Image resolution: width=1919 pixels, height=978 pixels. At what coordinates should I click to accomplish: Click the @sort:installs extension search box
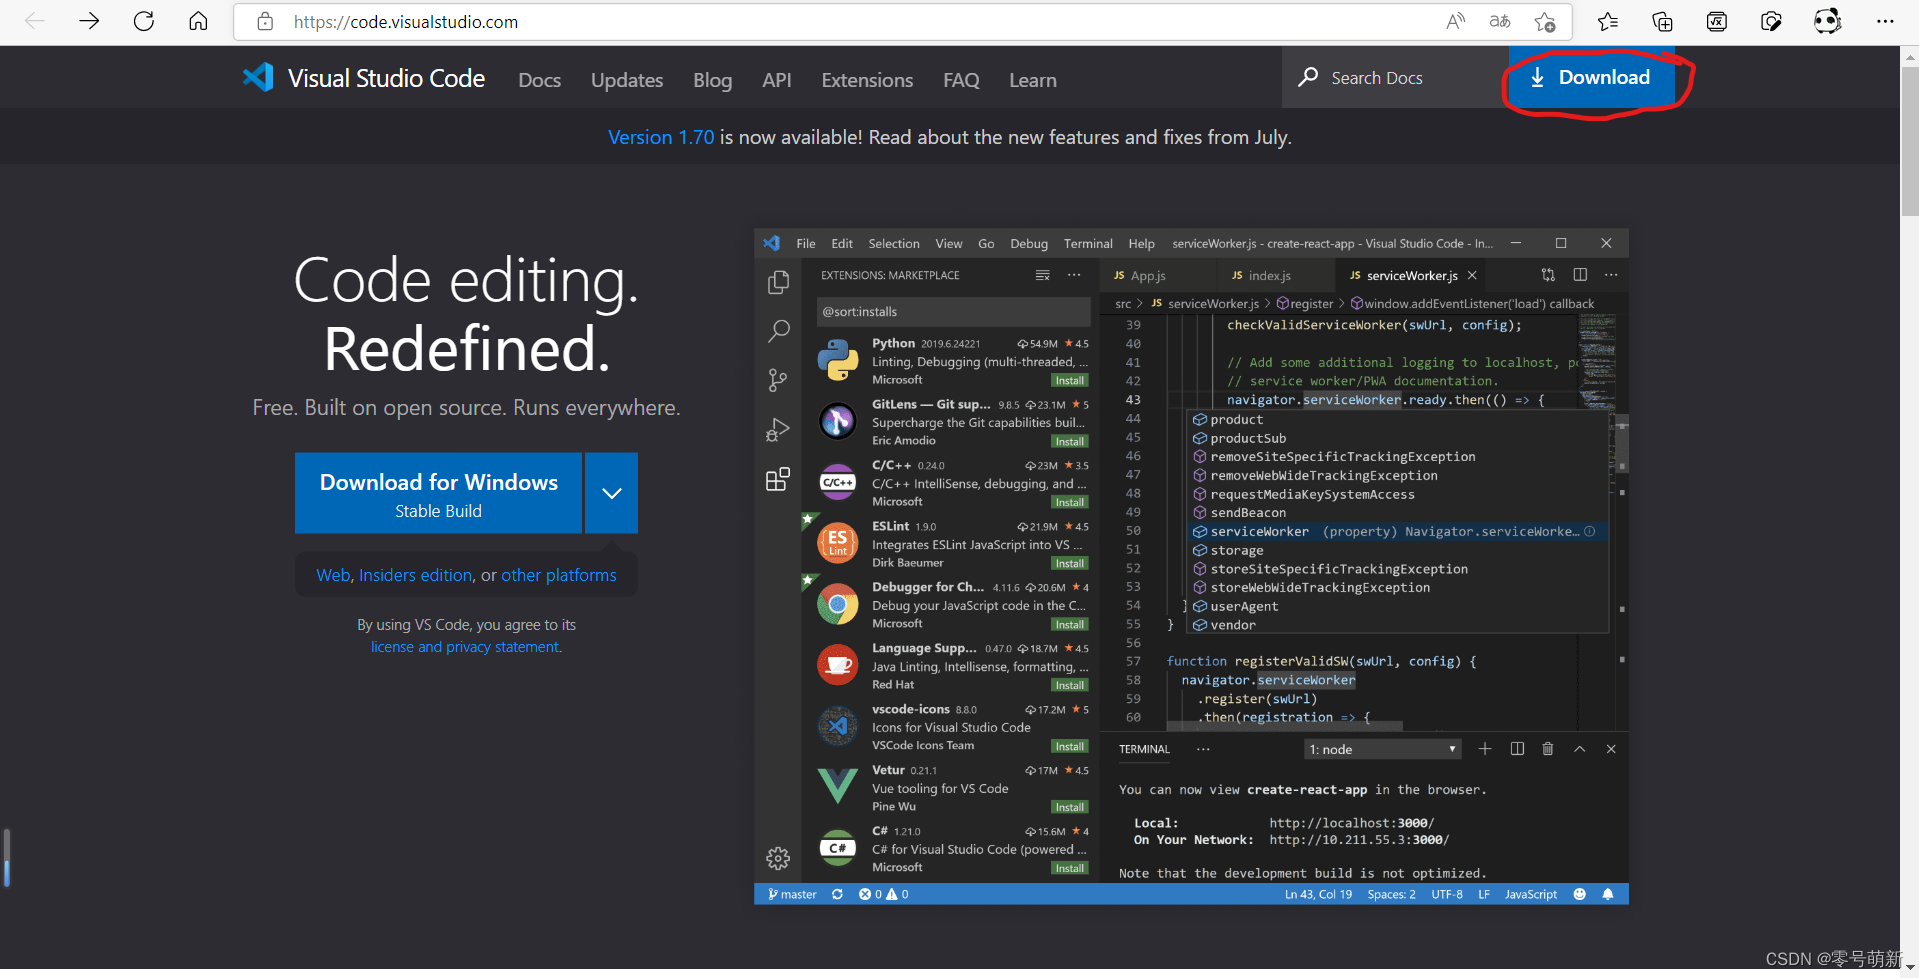[953, 311]
